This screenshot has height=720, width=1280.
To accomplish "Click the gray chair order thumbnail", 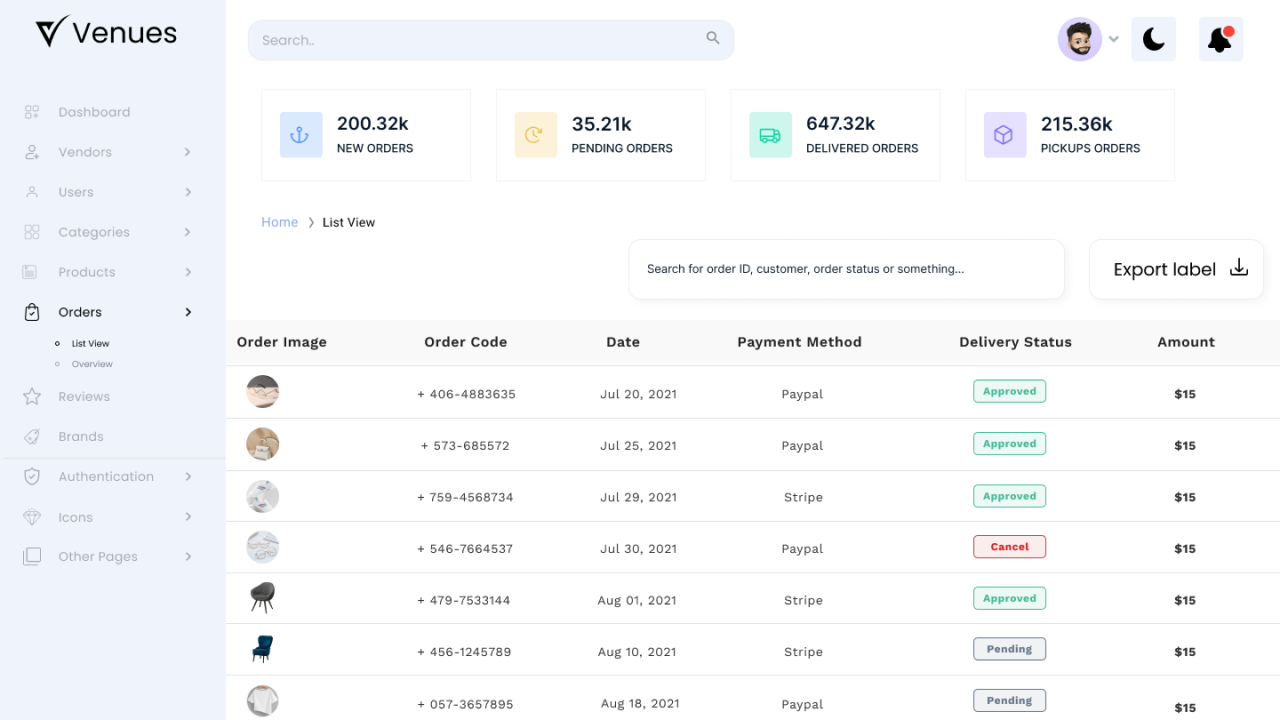I will (263, 597).
